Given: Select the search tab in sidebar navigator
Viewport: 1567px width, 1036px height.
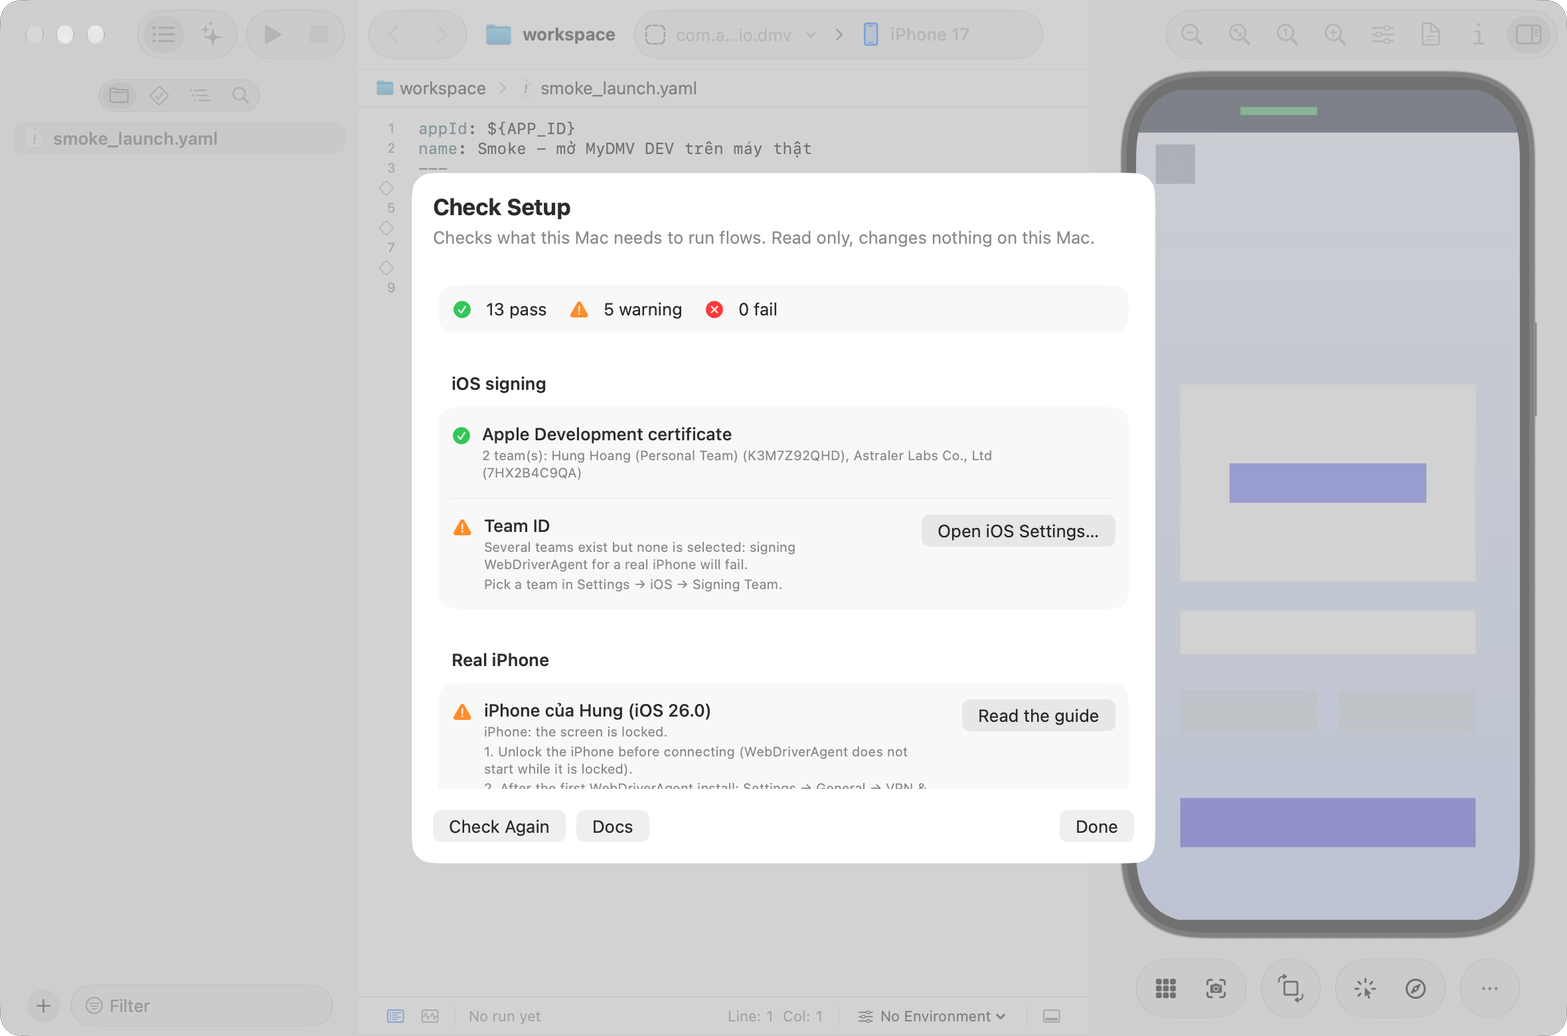Looking at the screenshot, I should 240,95.
